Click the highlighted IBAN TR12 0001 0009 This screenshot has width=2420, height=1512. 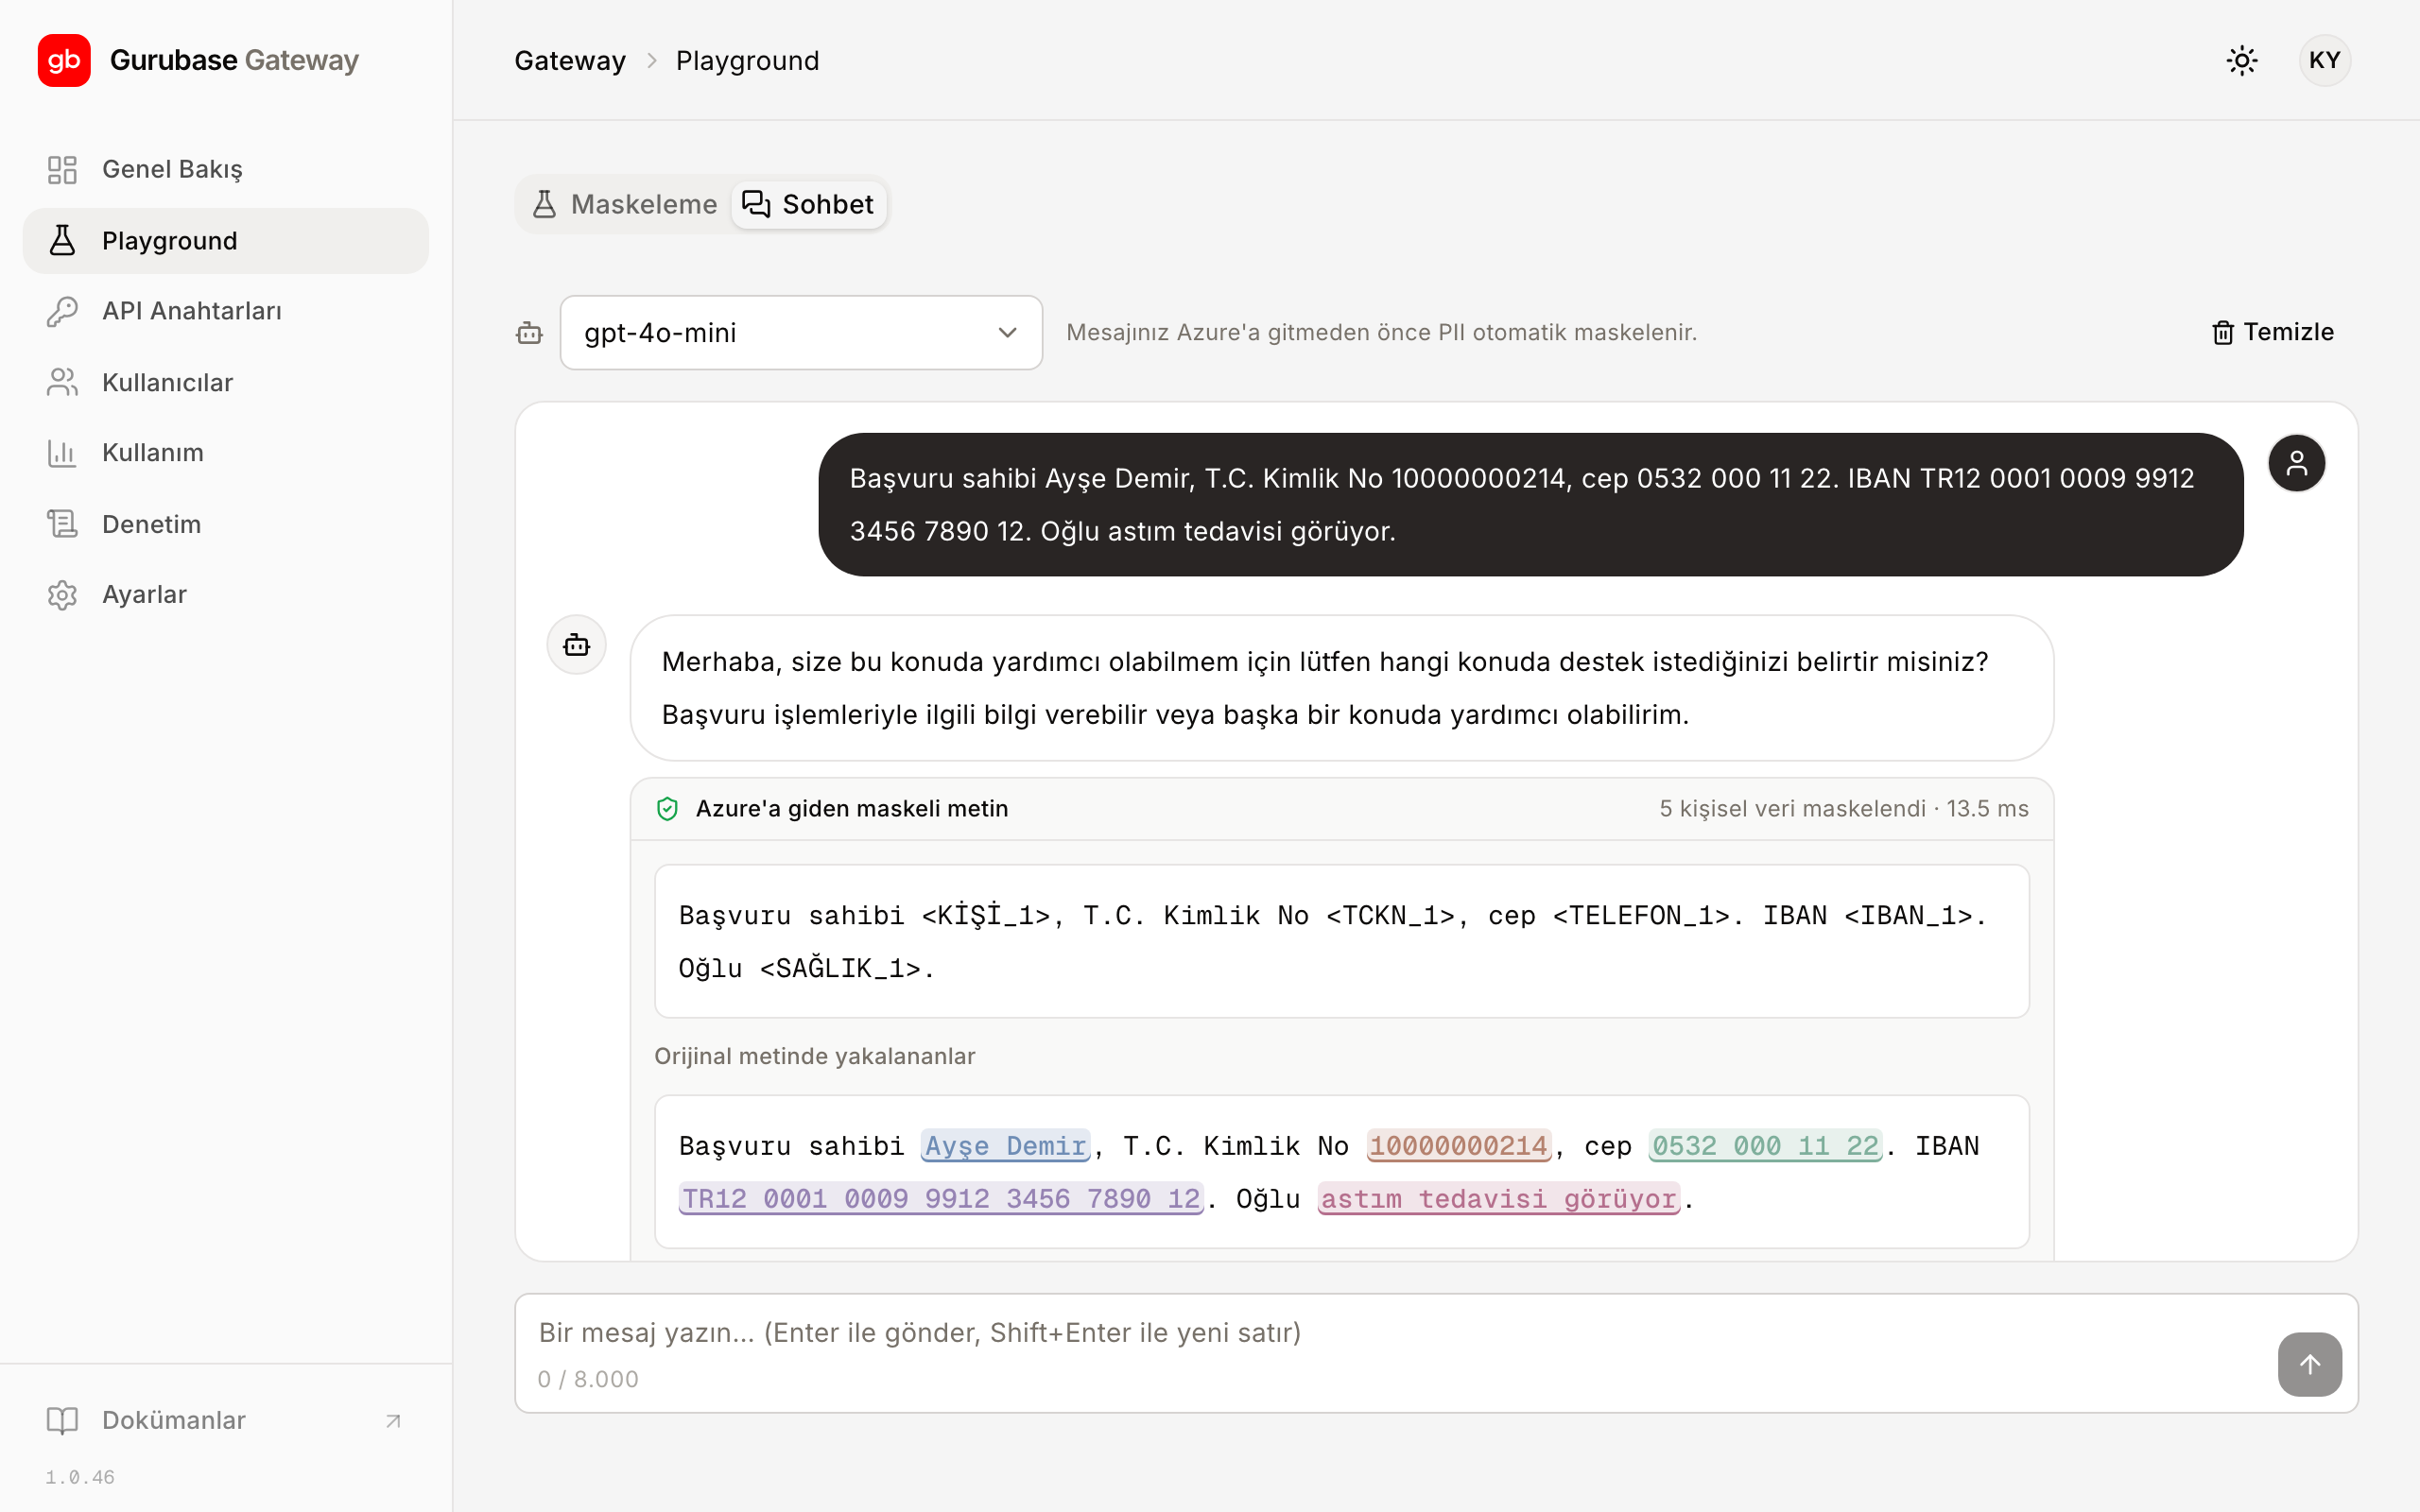(941, 1199)
